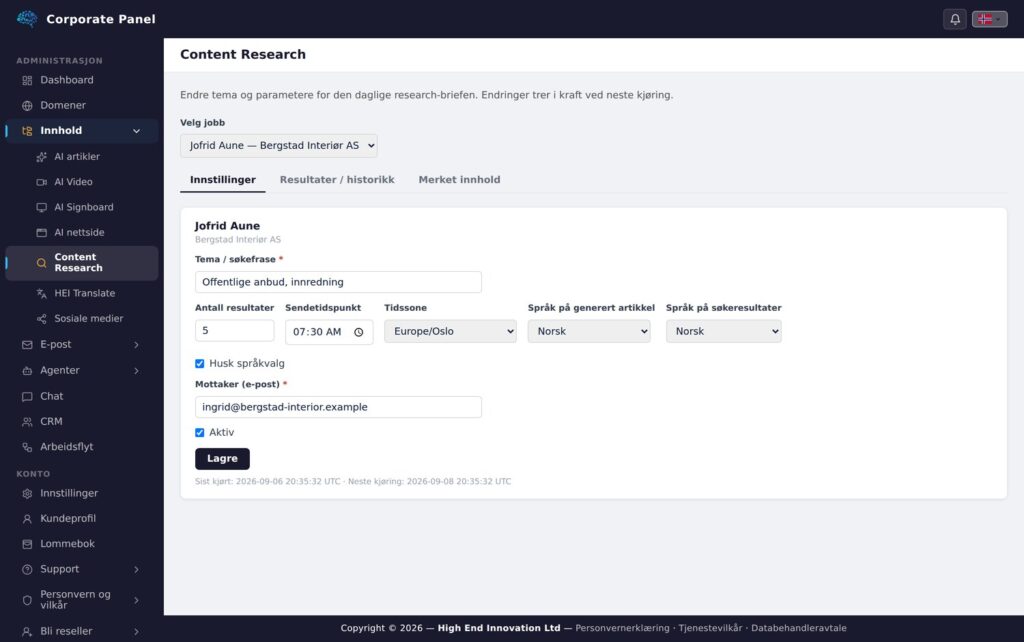Open the Tjenestevilkår footer link
The image size is (1024, 642).
click(711, 628)
